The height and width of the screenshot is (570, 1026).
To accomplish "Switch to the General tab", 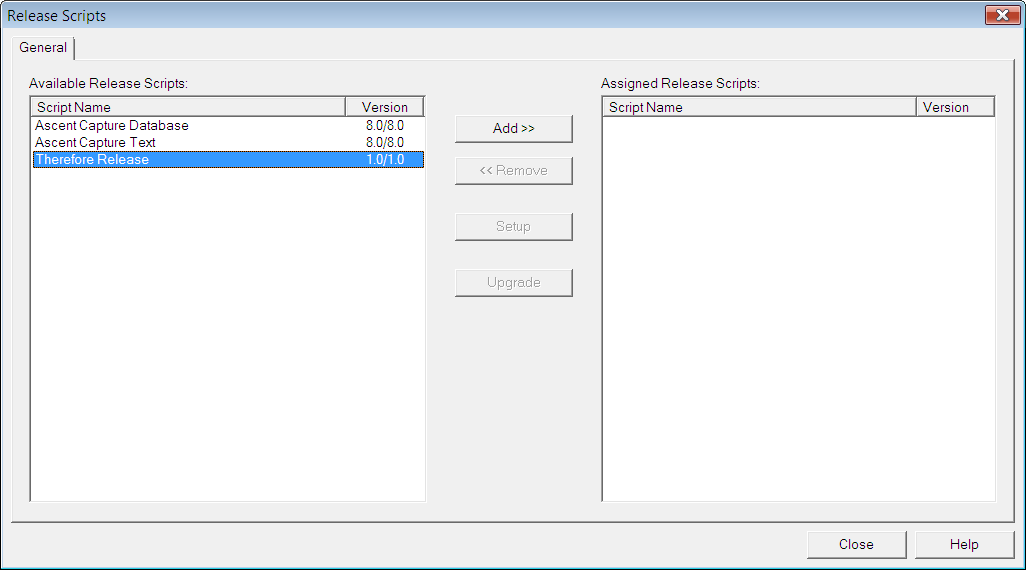I will (x=43, y=48).
